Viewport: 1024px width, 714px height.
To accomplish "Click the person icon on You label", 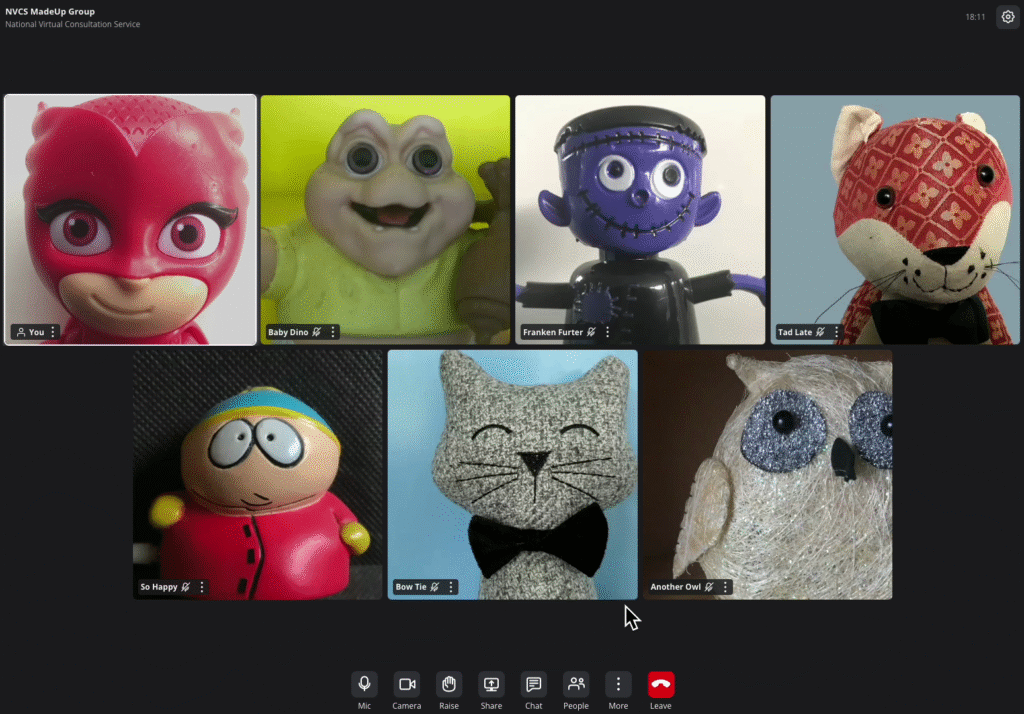I will coord(21,332).
